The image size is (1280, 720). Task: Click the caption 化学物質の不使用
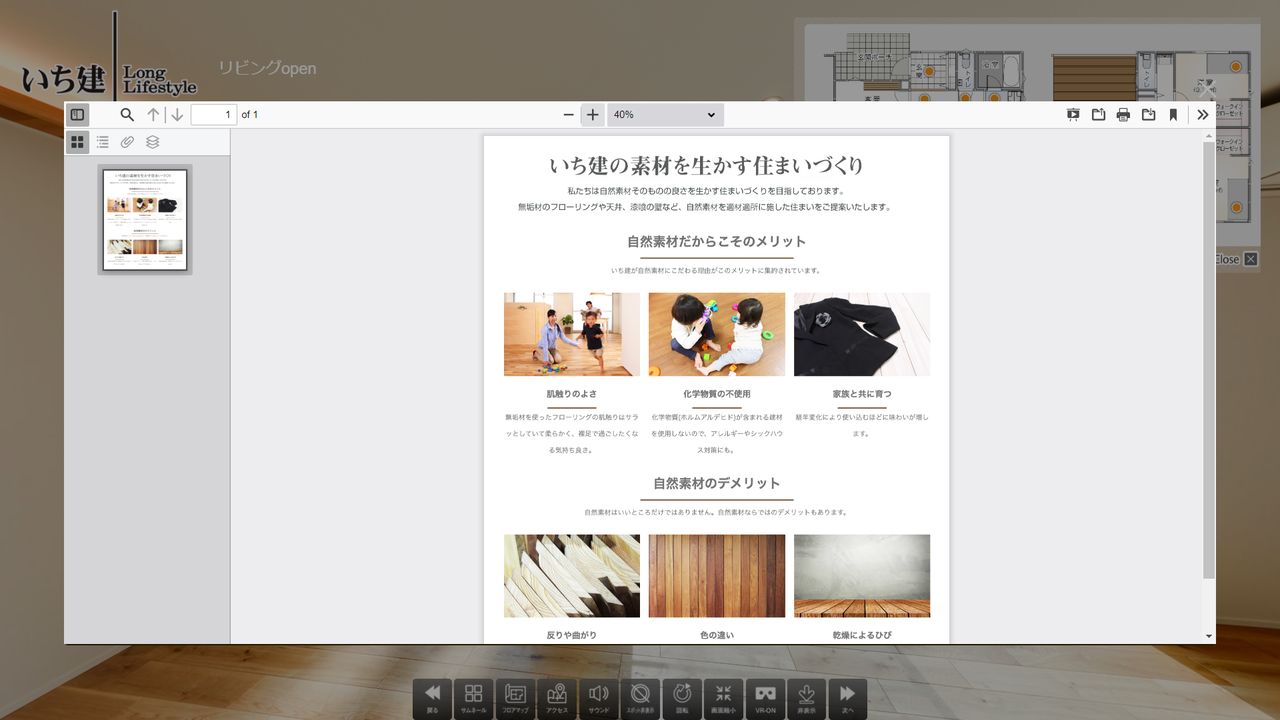click(717, 394)
